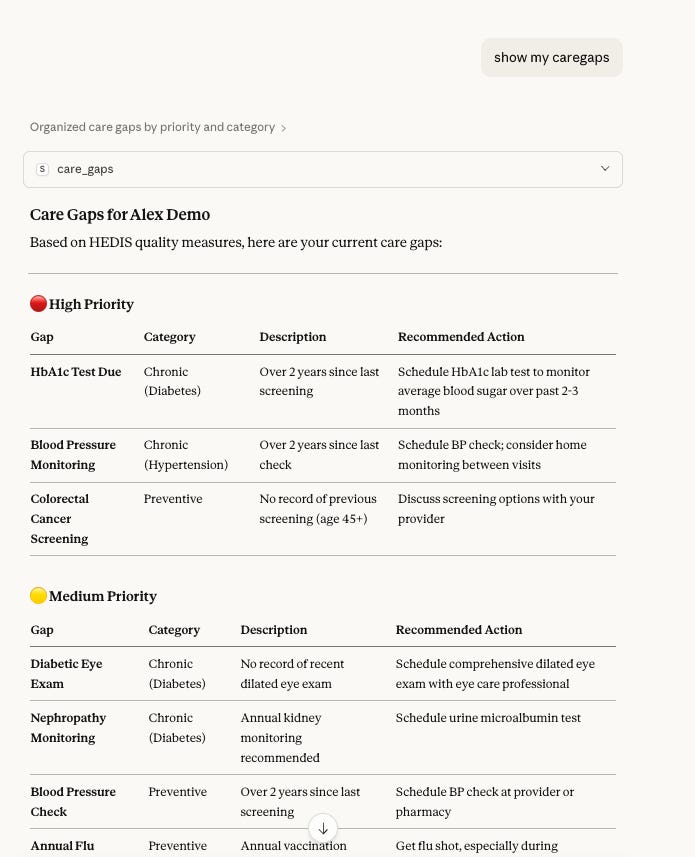Click the Recommended Action header in High Priority table
The width and height of the screenshot is (695, 857).
(461, 337)
